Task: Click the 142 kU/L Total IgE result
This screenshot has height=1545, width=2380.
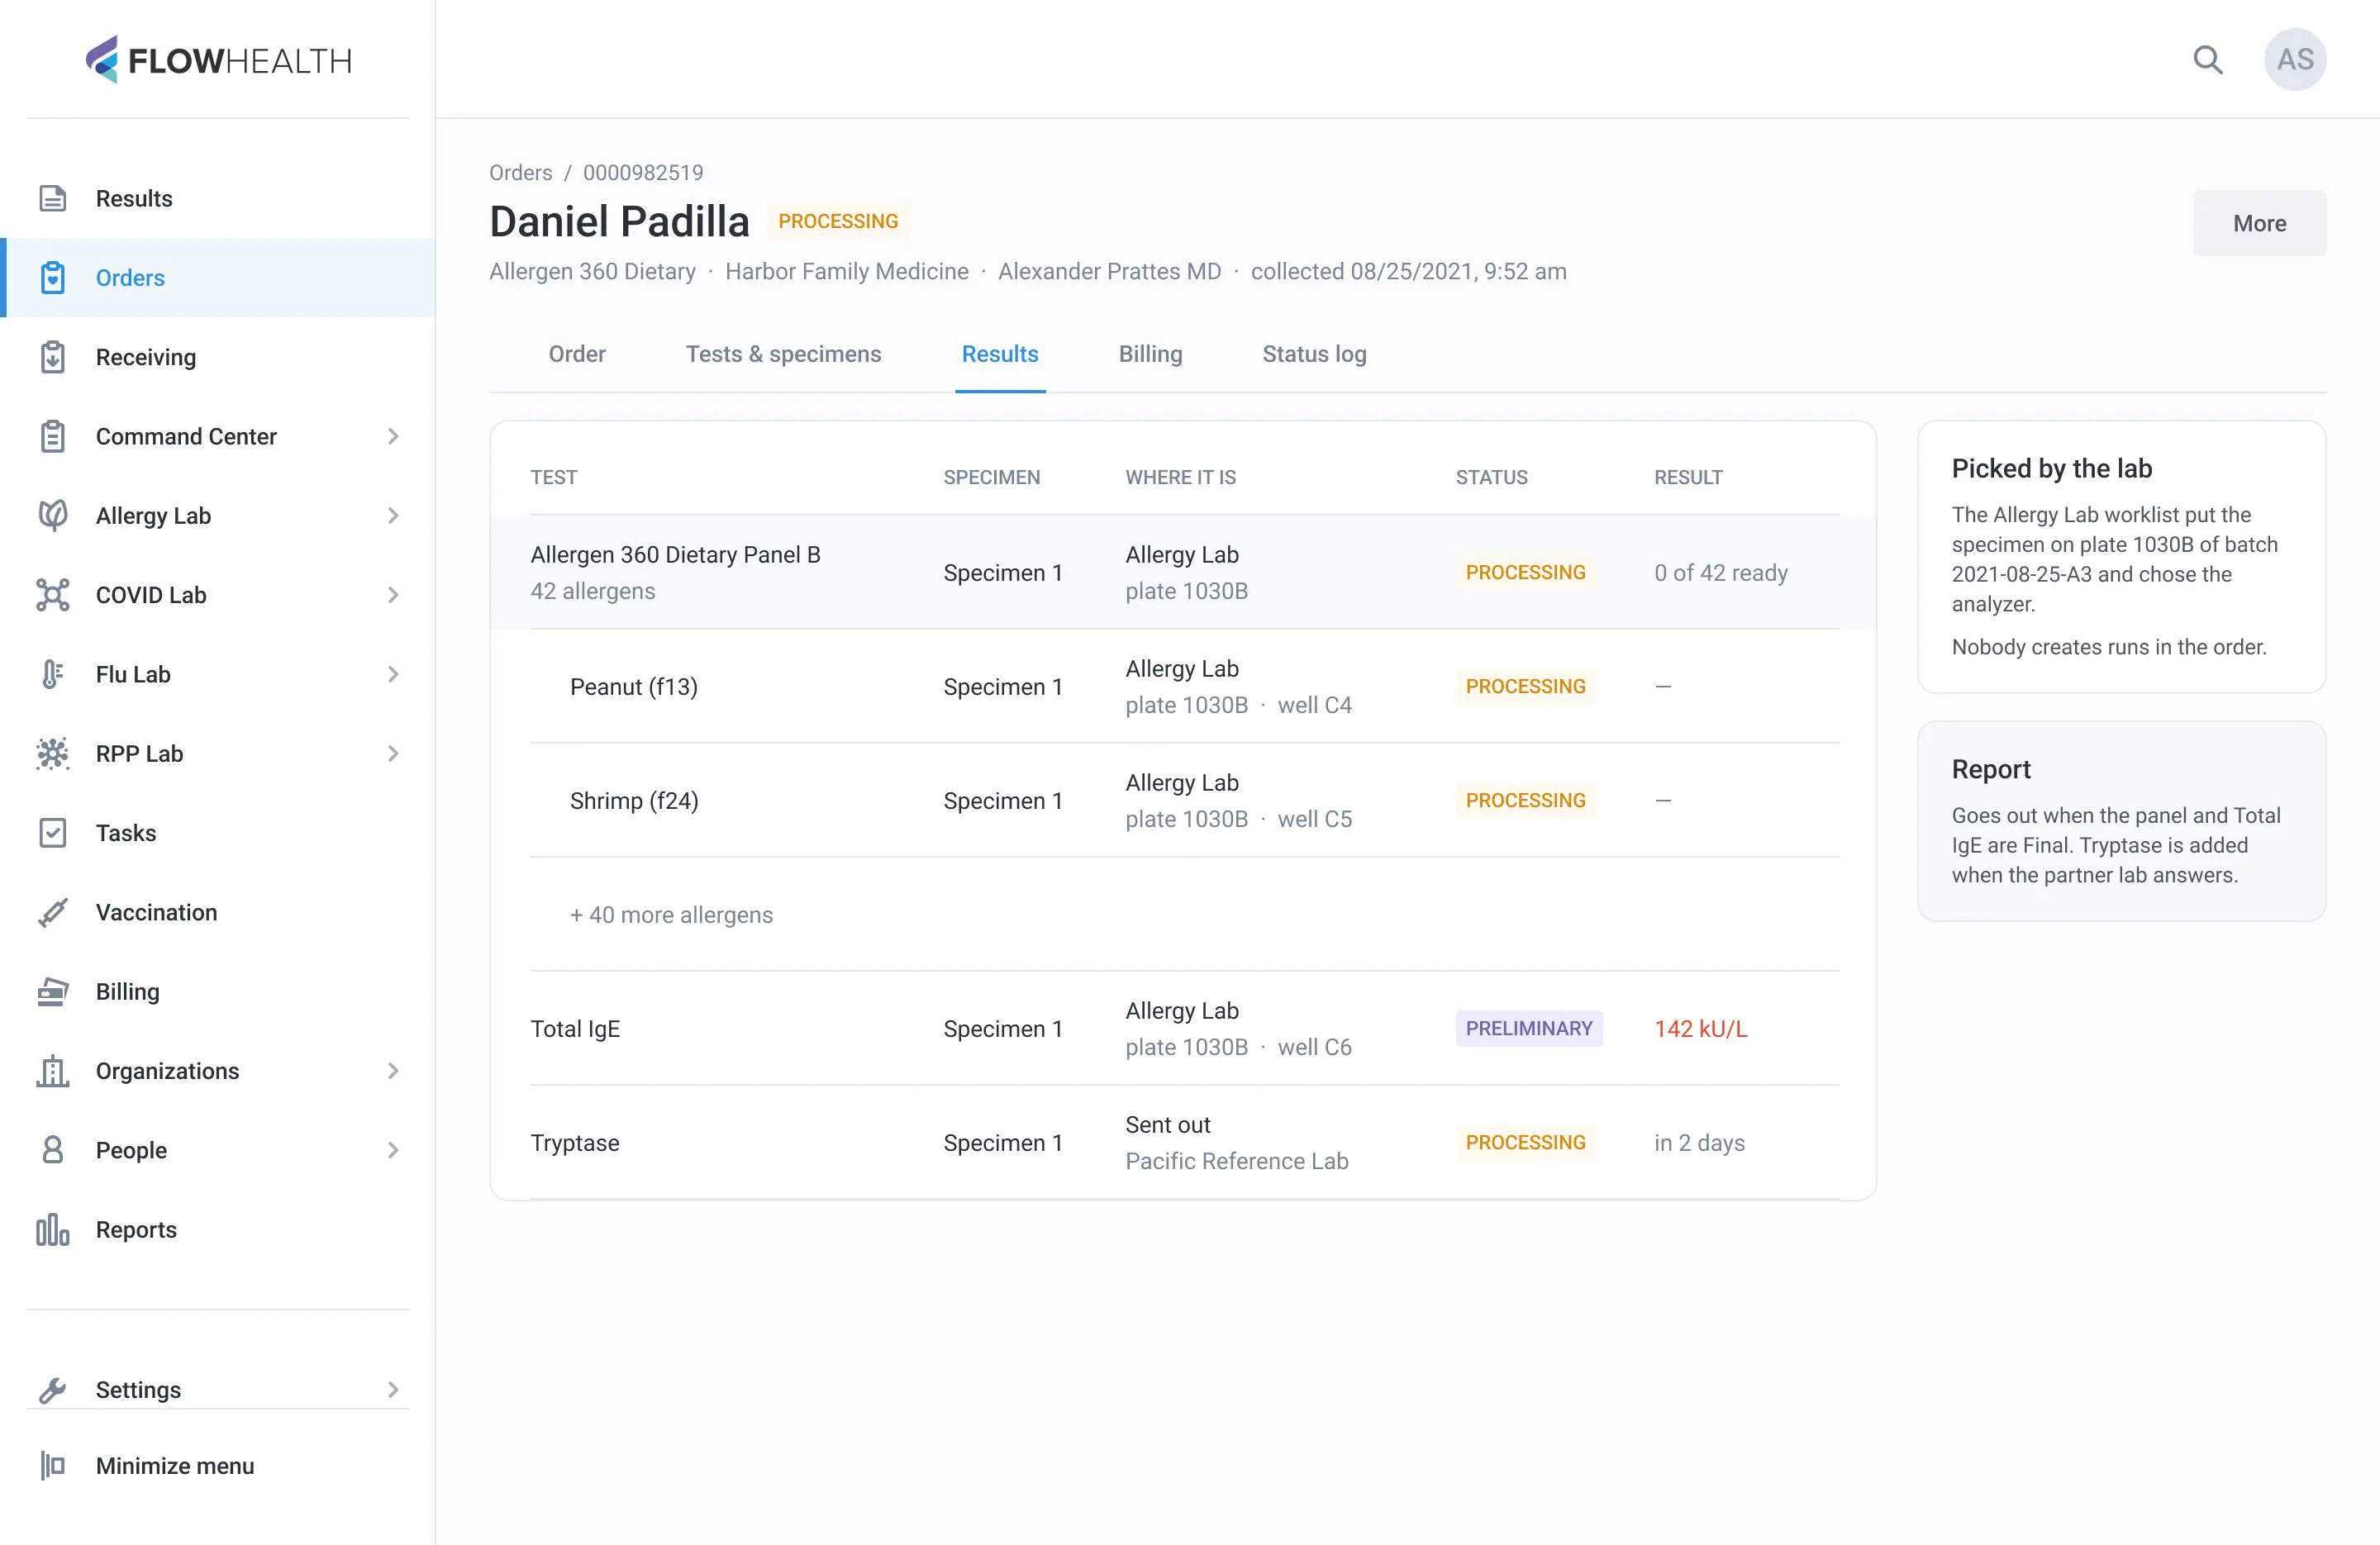Action: (1700, 1028)
